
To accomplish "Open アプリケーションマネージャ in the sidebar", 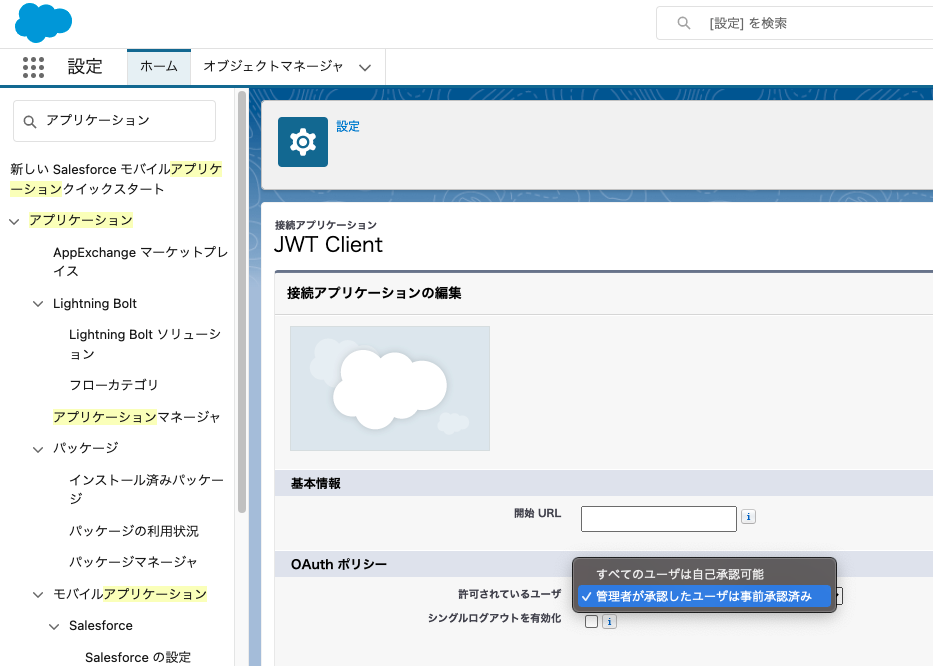I will [x=137, y=416].
